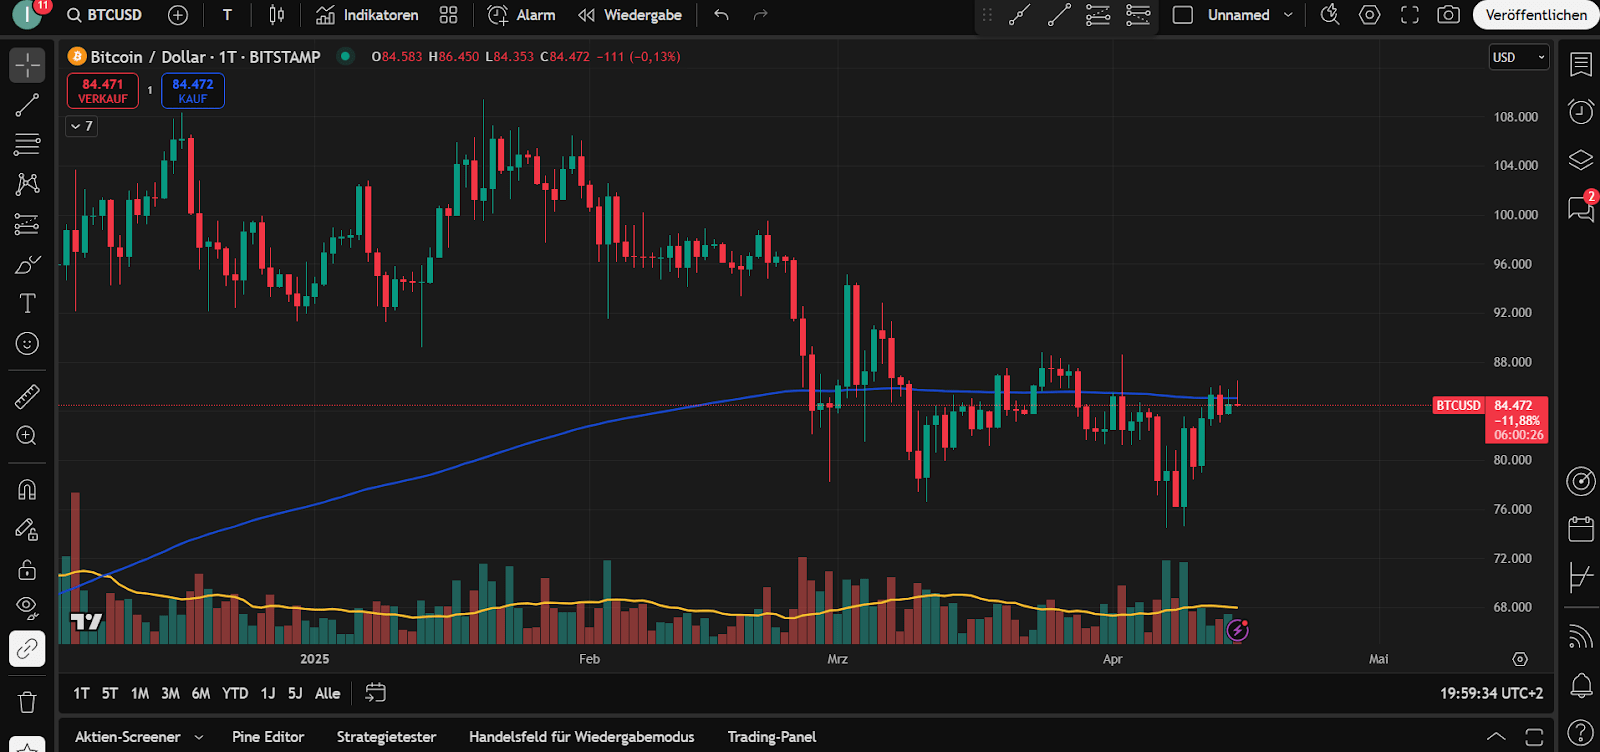Select the text annotation tool
This screenshot has width=1600, height=752.
[x=27, y=304]
